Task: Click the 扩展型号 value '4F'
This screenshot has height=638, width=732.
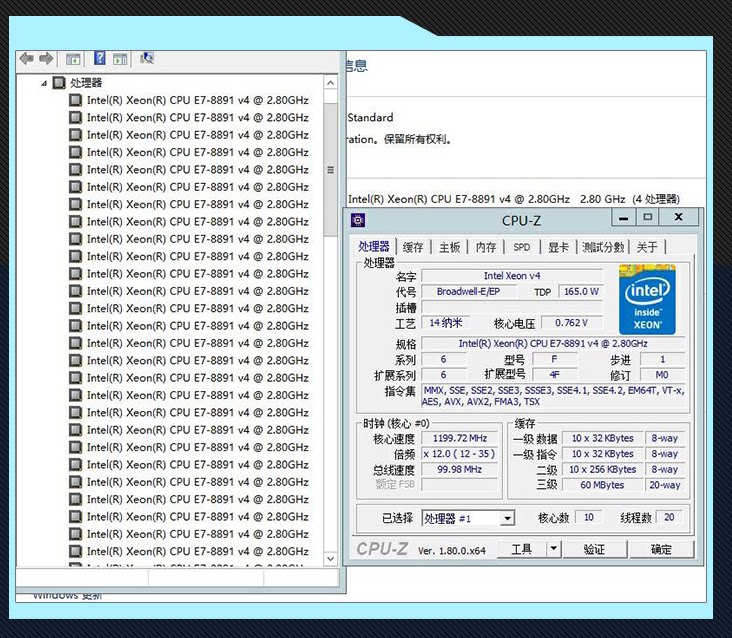Action: pos(554,374)
